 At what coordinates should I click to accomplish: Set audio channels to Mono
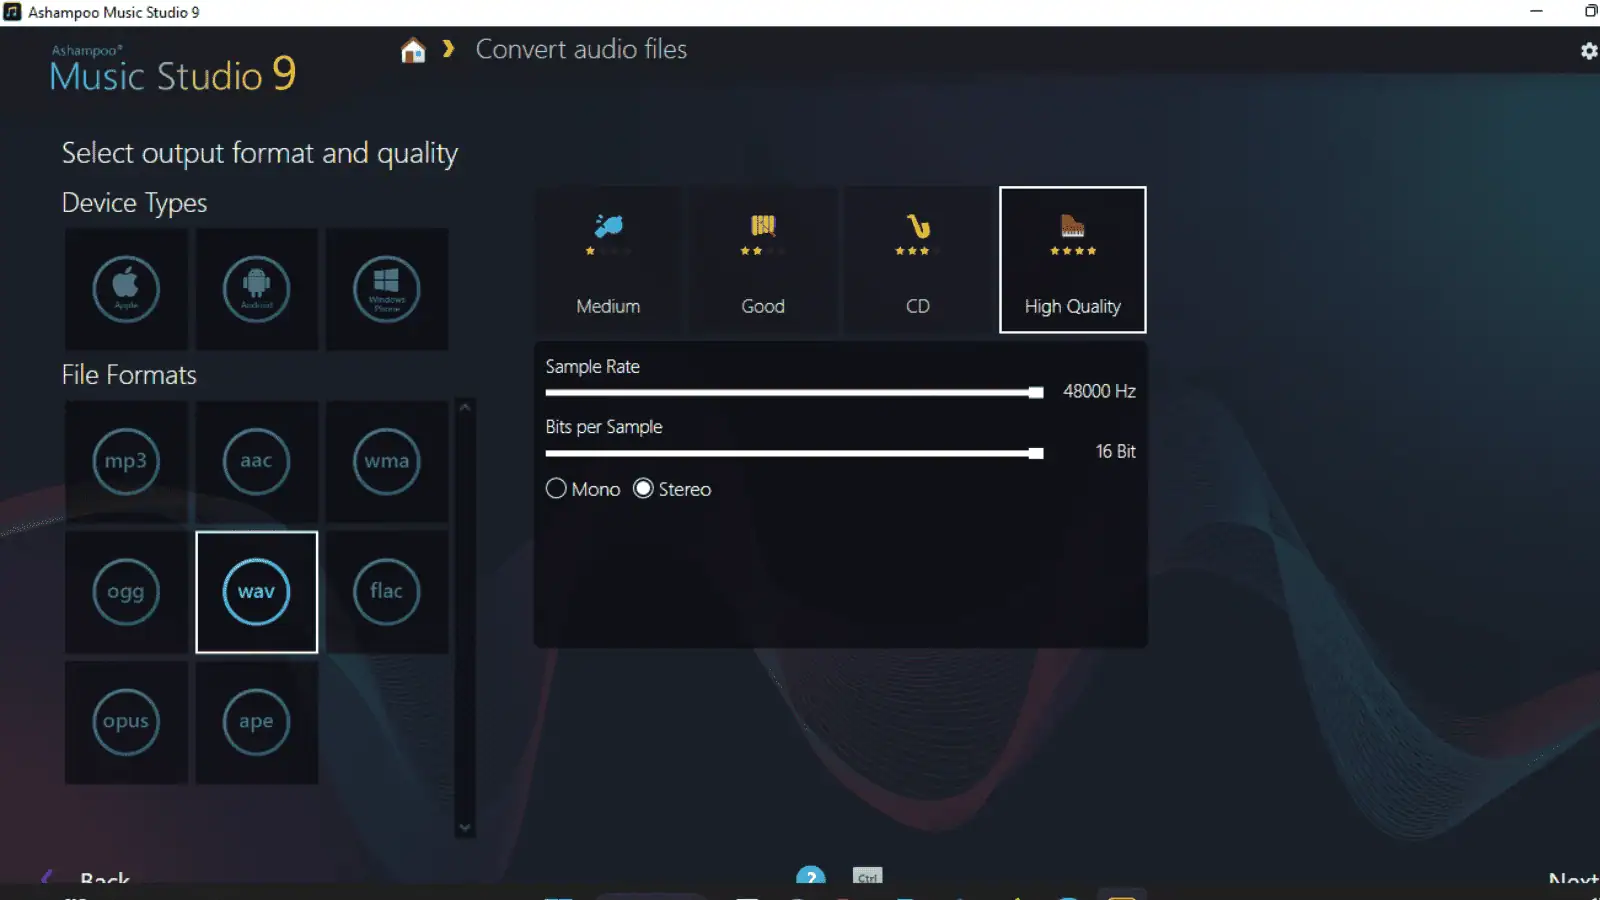583,489
